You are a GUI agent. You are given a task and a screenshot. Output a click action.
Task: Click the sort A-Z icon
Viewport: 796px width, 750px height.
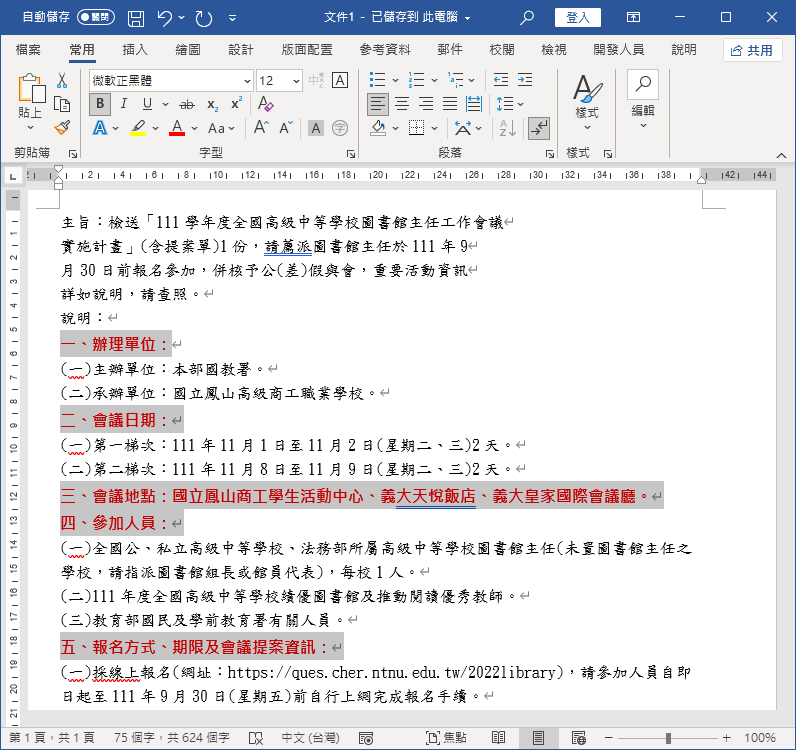[508, 128]
